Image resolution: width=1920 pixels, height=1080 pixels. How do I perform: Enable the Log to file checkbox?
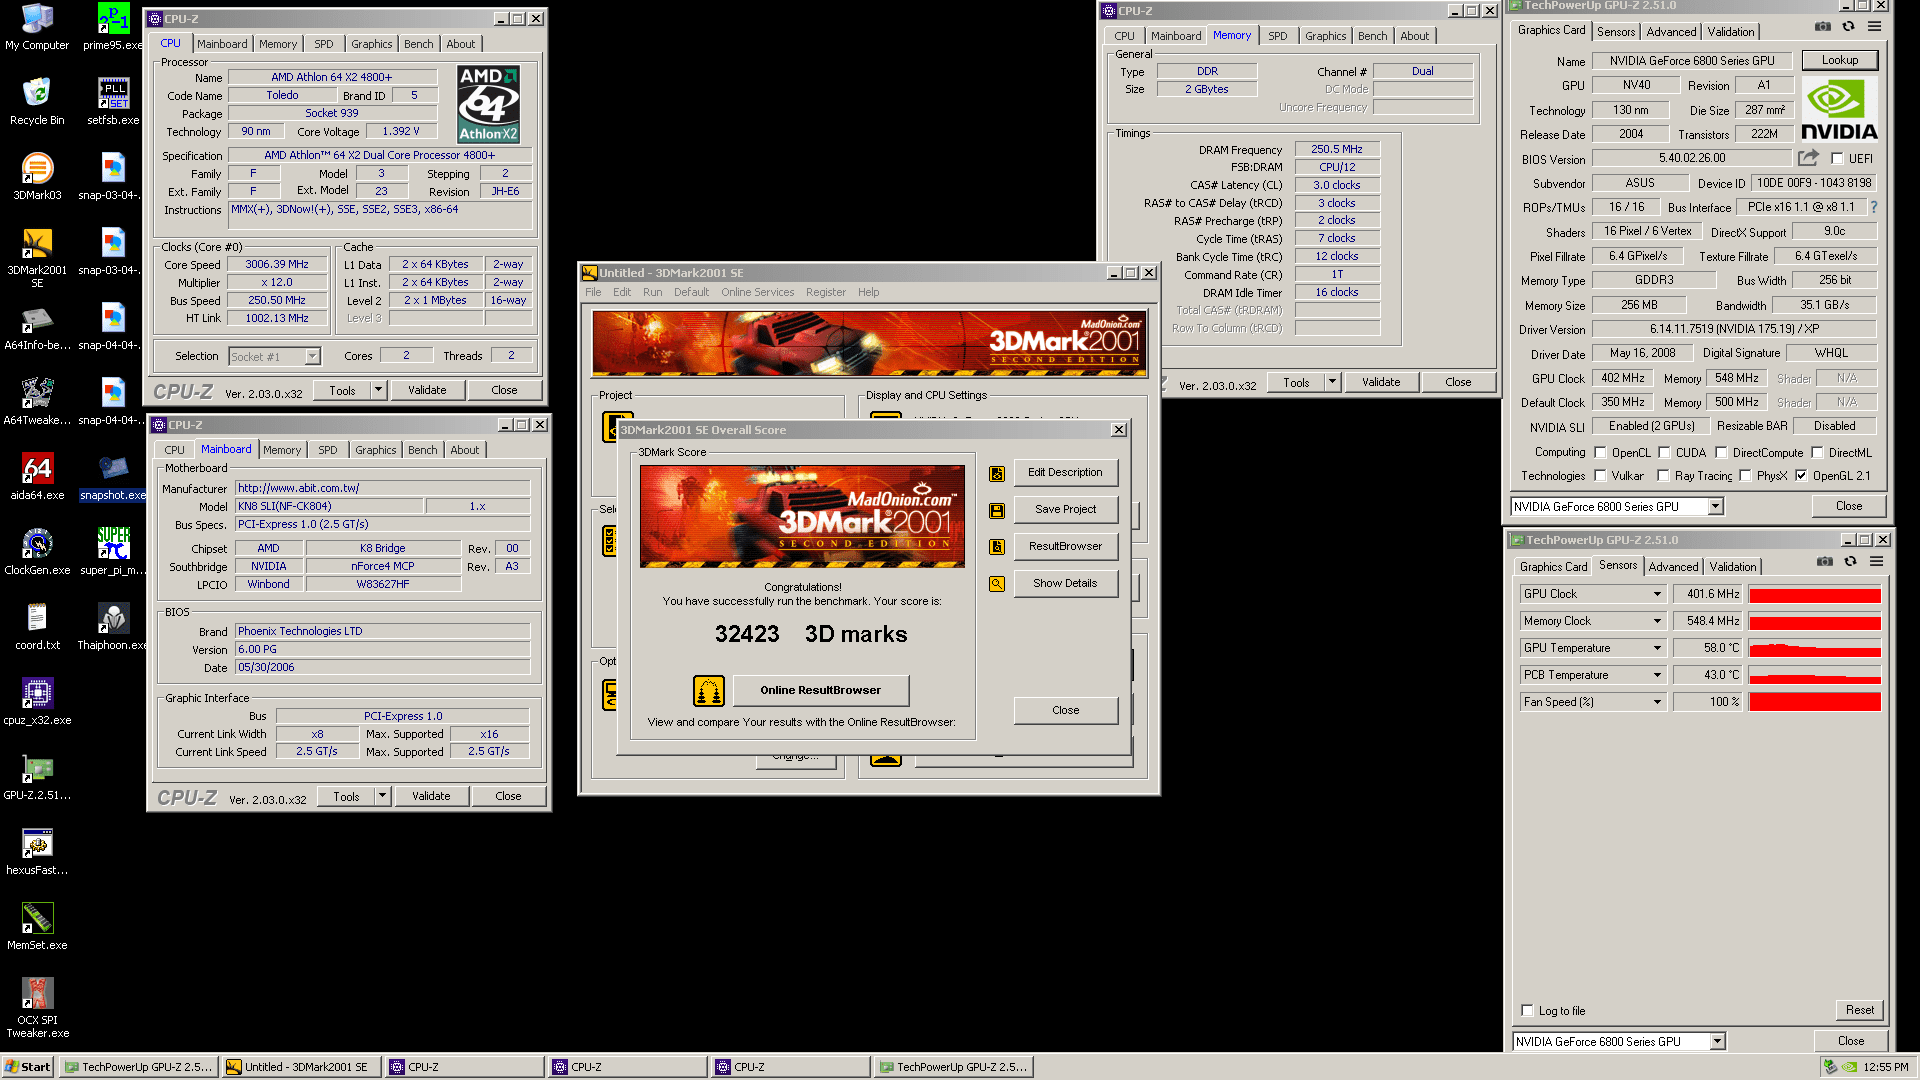point(1527,1010)
